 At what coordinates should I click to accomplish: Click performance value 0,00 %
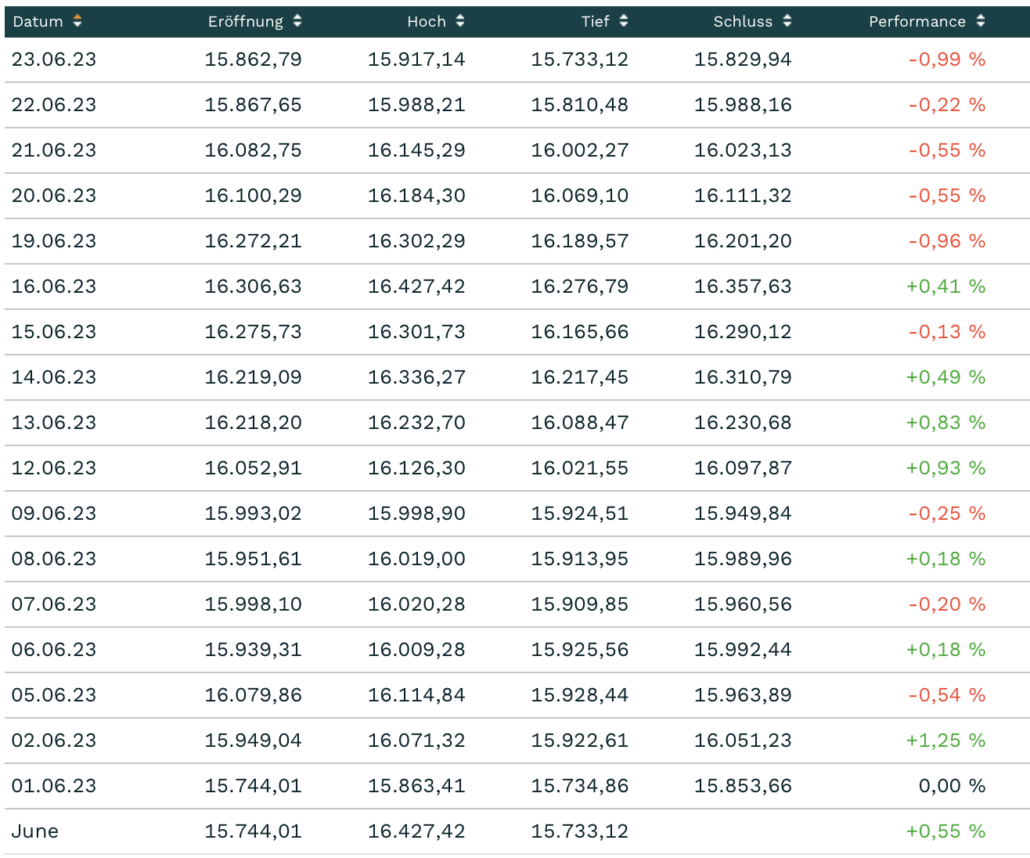click(952, 785)
